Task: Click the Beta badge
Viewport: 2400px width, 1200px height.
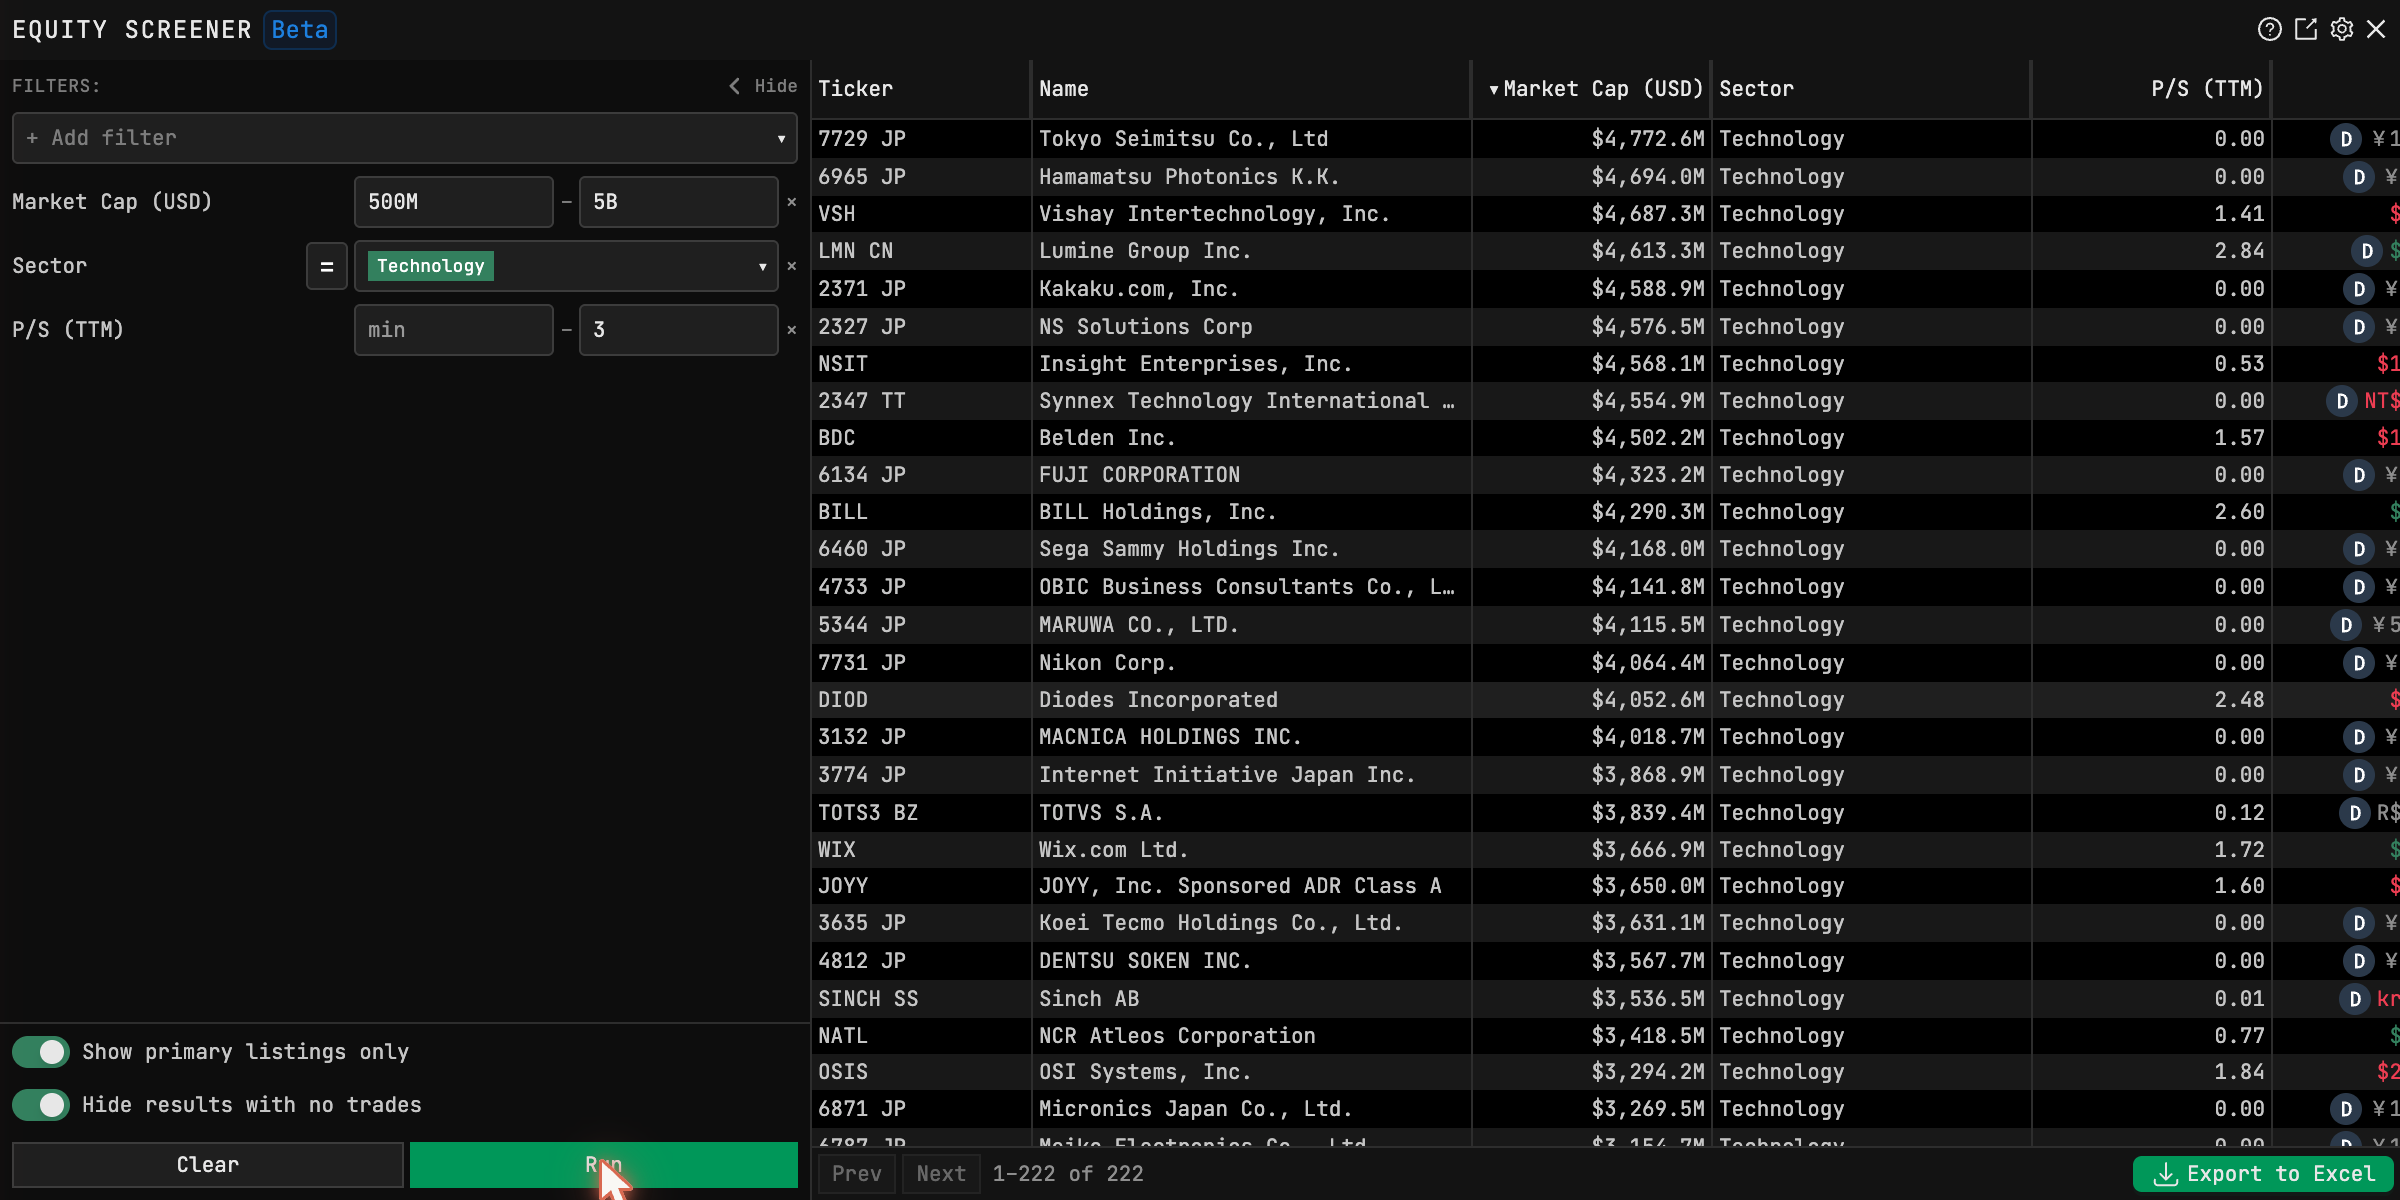Action: 300,30
